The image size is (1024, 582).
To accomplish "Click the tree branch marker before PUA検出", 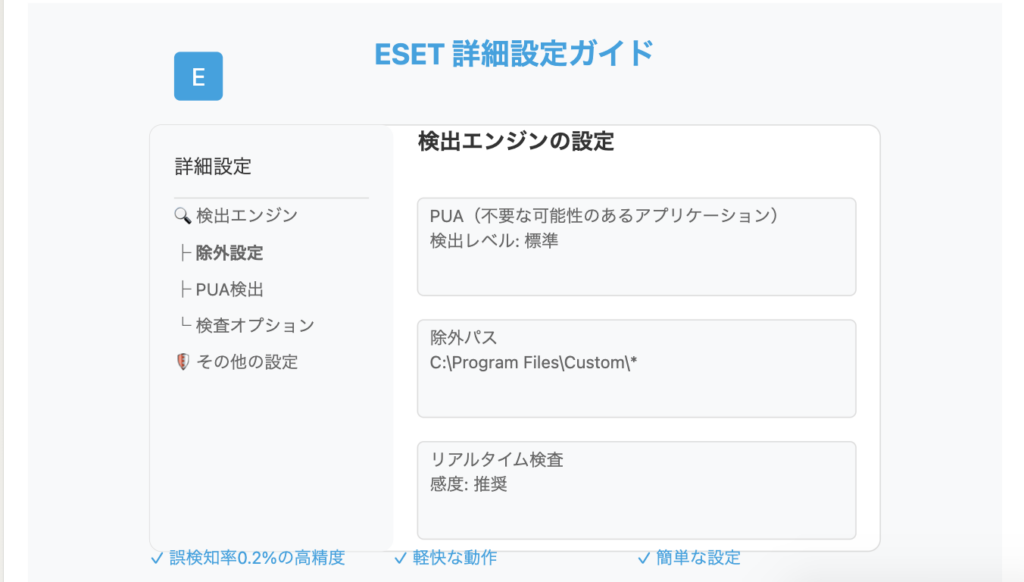I will (185, 289).
